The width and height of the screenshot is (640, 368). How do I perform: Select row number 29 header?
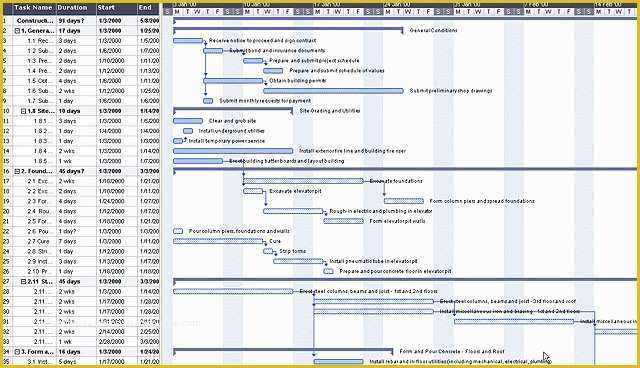click(7, 301)
